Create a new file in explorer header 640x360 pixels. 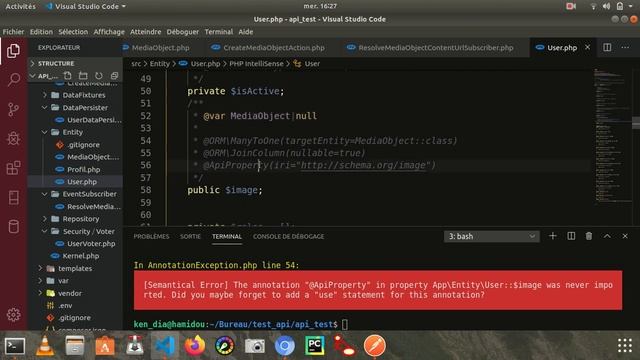tap(67, 76)
